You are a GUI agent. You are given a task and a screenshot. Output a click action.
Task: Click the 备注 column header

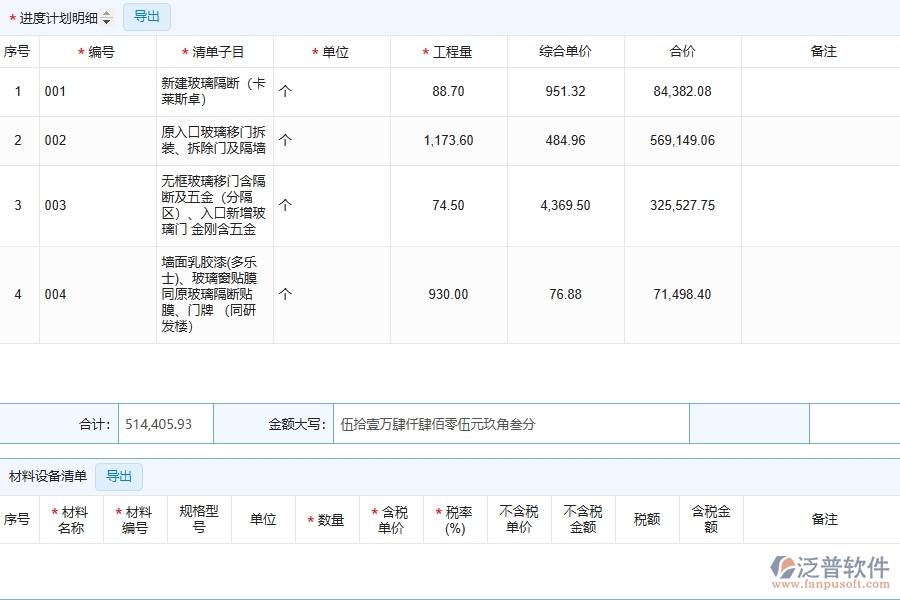824,51
